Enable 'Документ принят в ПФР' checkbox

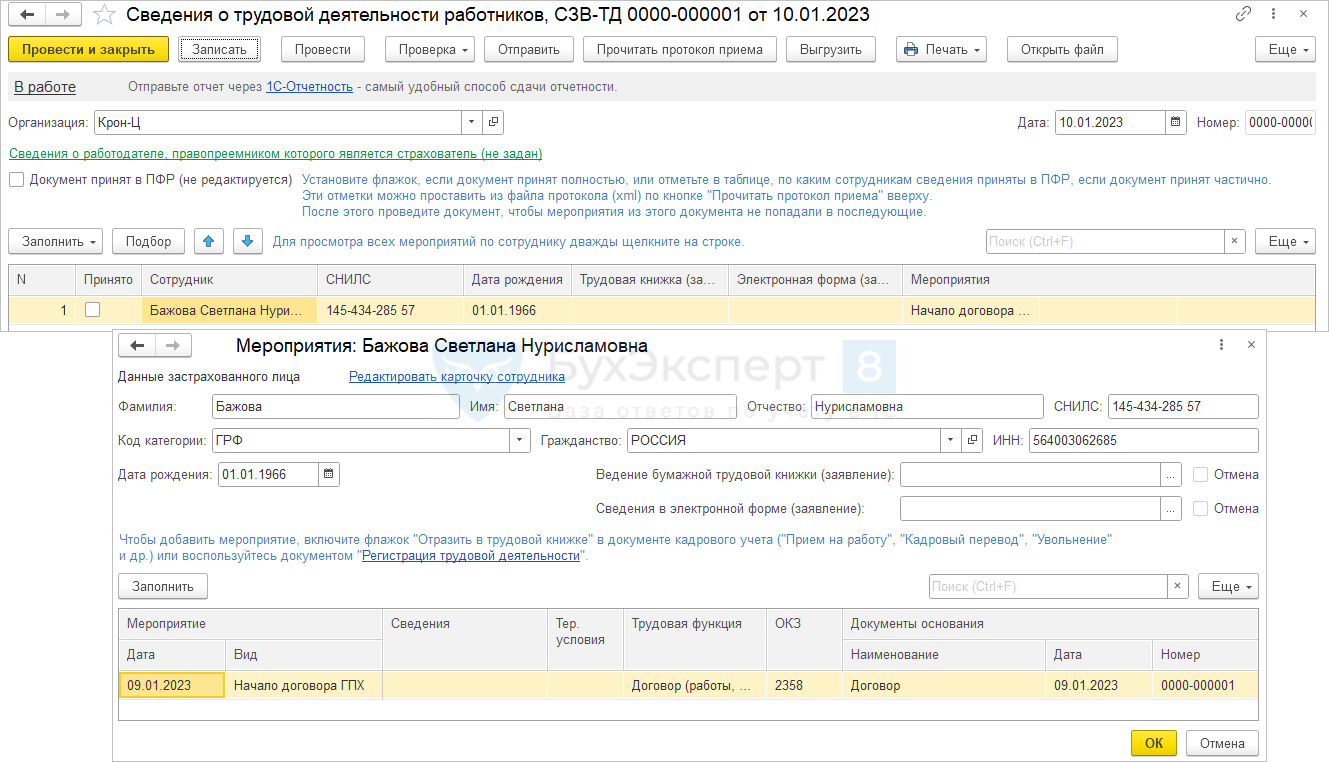[x=17, y=180]
